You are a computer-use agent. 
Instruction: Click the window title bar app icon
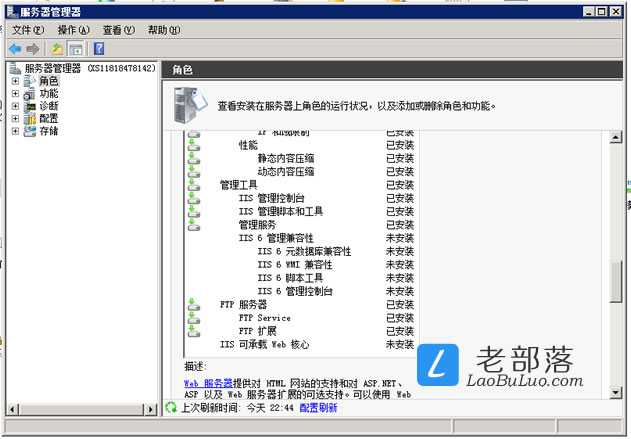point(12,12)
